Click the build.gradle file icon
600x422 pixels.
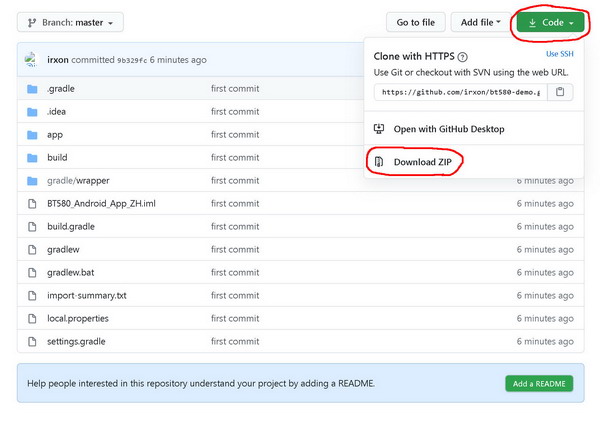coord(32,226)
